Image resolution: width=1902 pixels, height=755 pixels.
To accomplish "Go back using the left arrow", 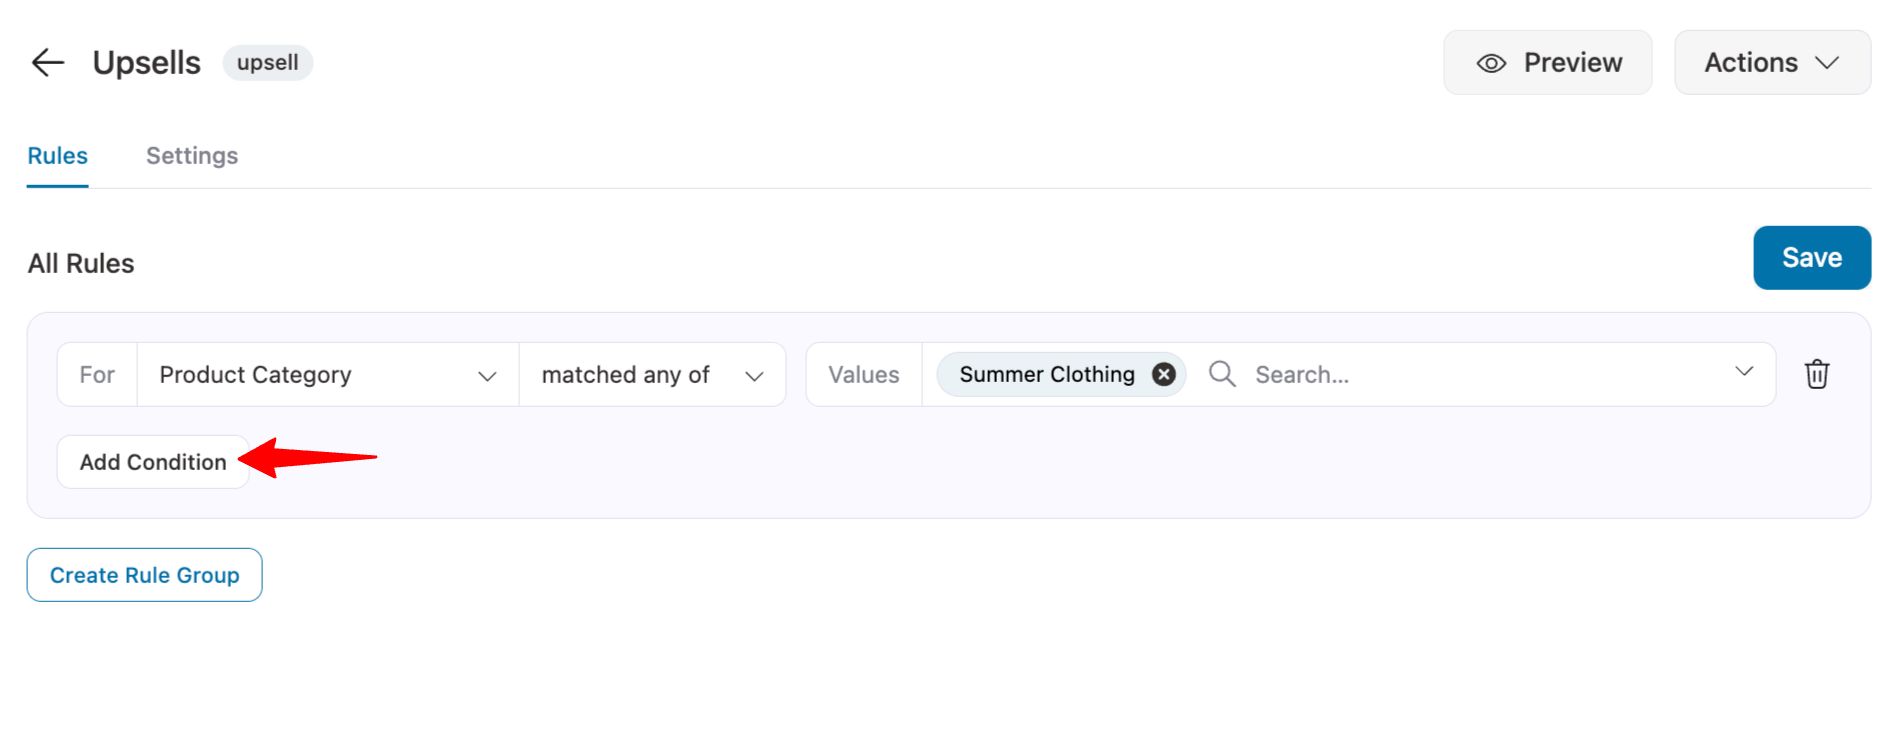I will pyautogui.click(x=47, y=63).
